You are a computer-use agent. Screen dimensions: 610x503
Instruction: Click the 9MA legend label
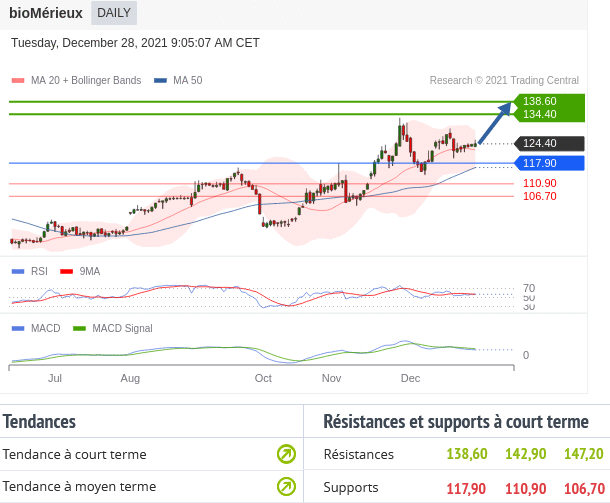(x=90, y=272)
